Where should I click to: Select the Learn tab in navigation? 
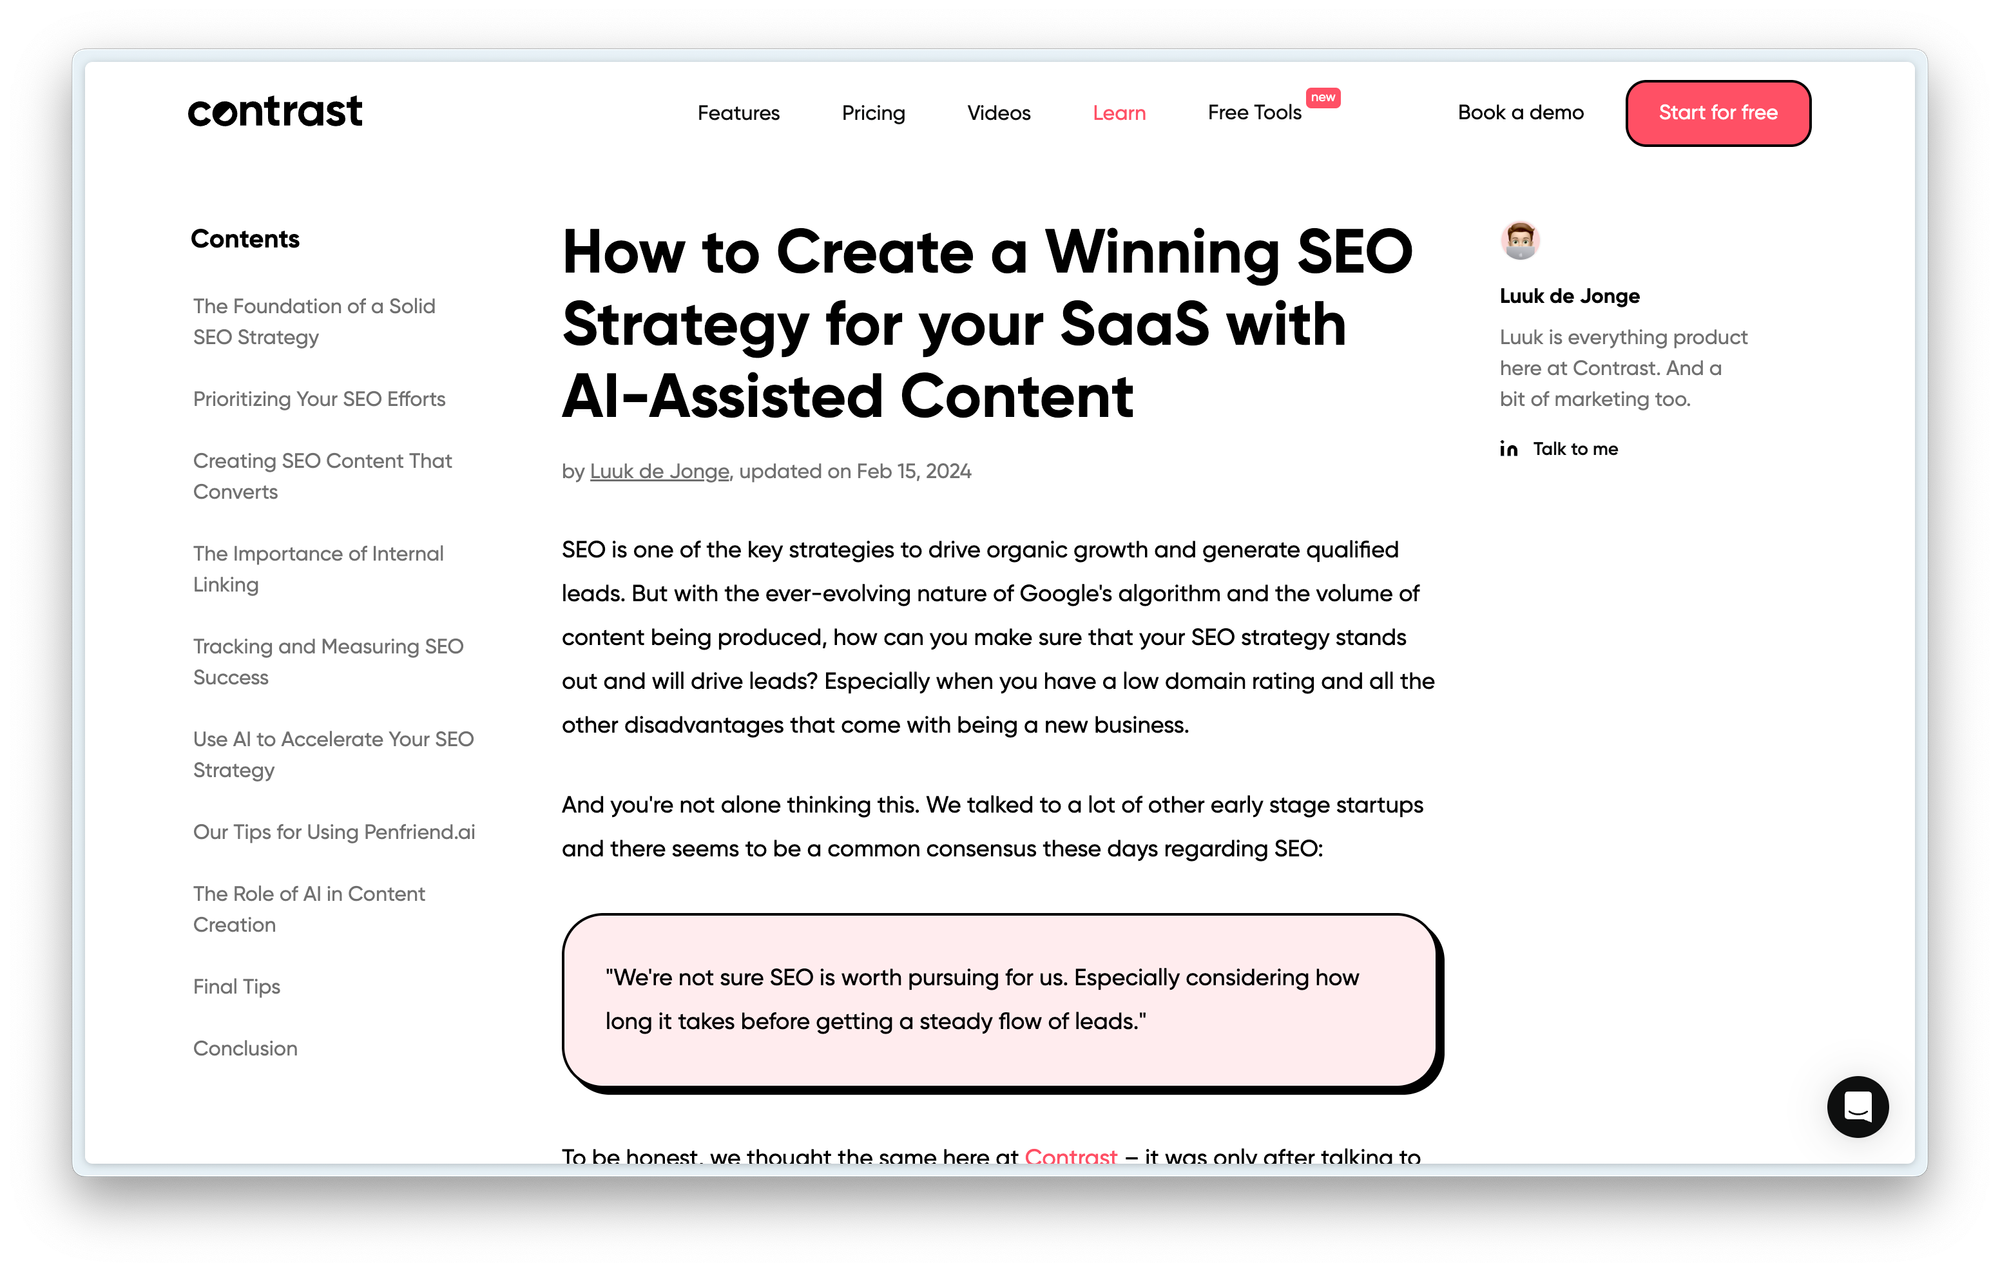1120,112
